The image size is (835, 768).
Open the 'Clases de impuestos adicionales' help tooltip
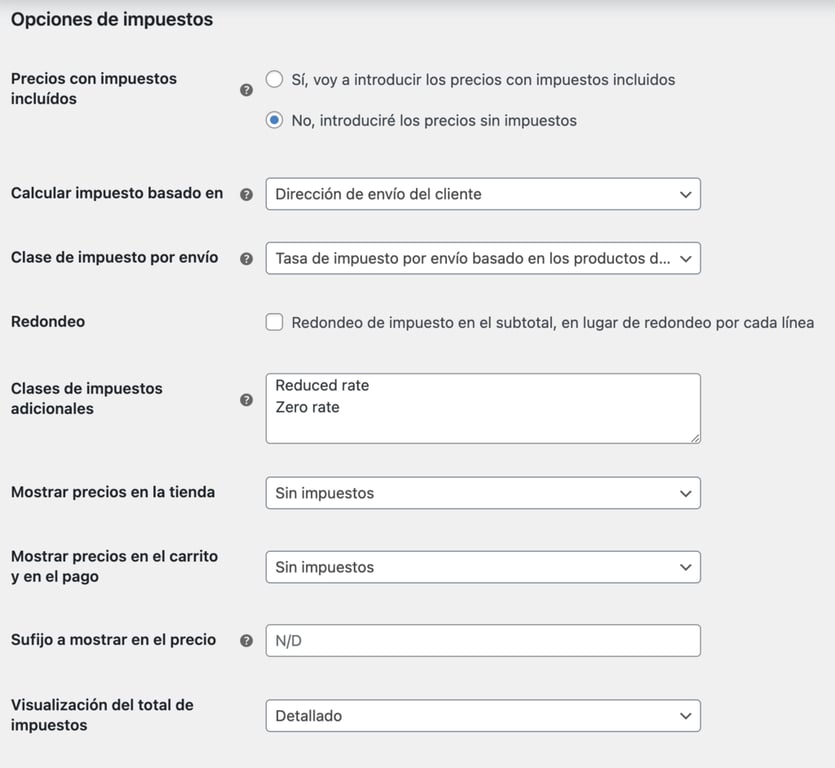point(246,400)
